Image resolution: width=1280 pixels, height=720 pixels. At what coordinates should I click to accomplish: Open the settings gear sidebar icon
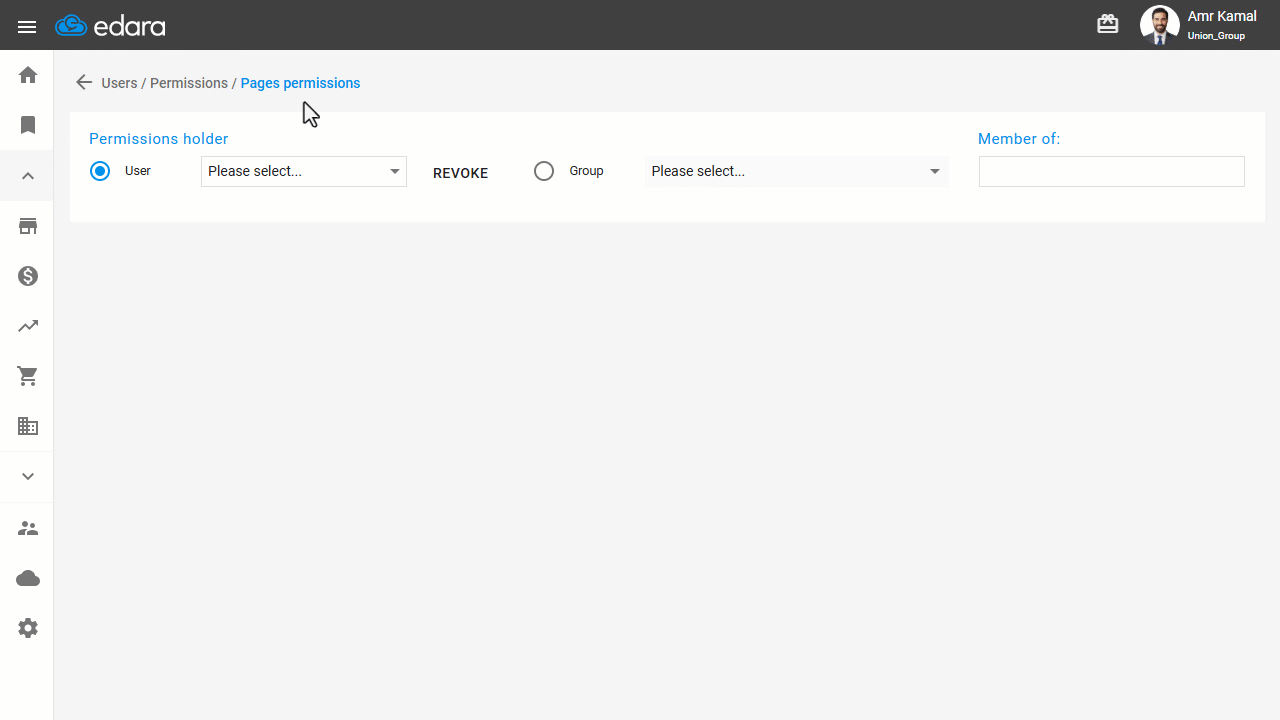(x=28, y=628)
